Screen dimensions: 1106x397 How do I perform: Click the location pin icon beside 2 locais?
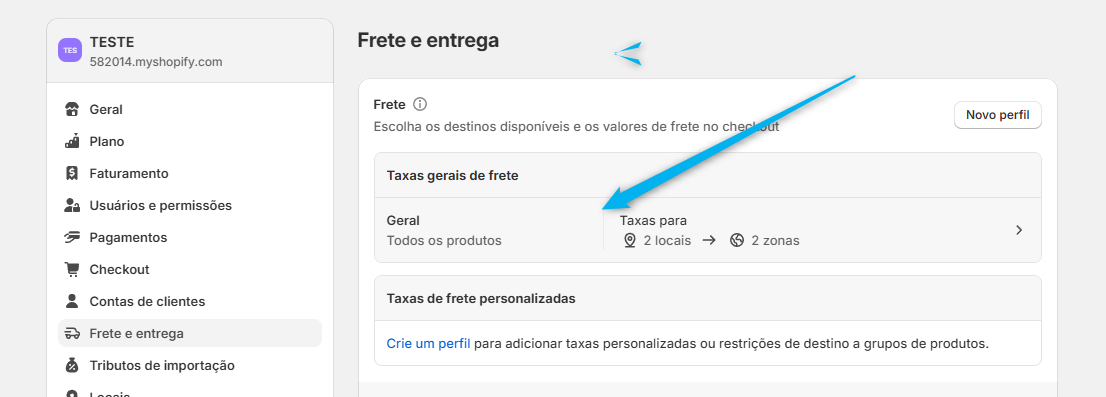(x=630, y=240)
